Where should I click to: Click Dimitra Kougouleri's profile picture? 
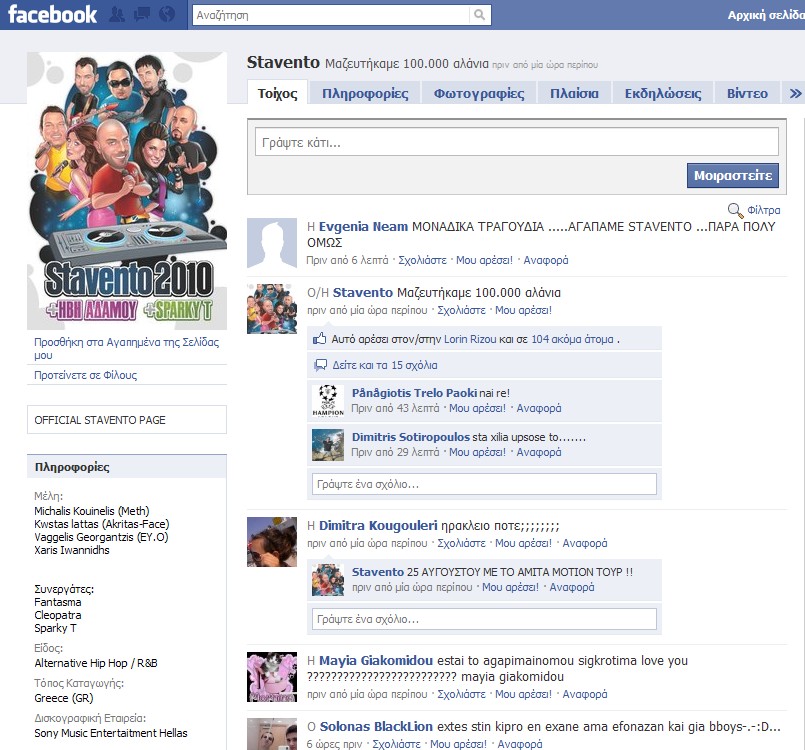[272, 542]
